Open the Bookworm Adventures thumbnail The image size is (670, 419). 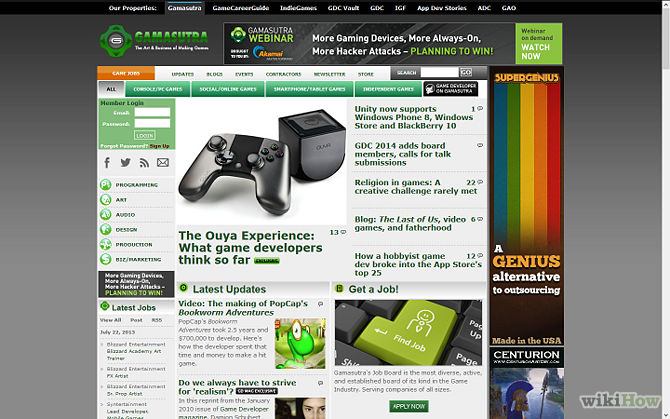300,343
